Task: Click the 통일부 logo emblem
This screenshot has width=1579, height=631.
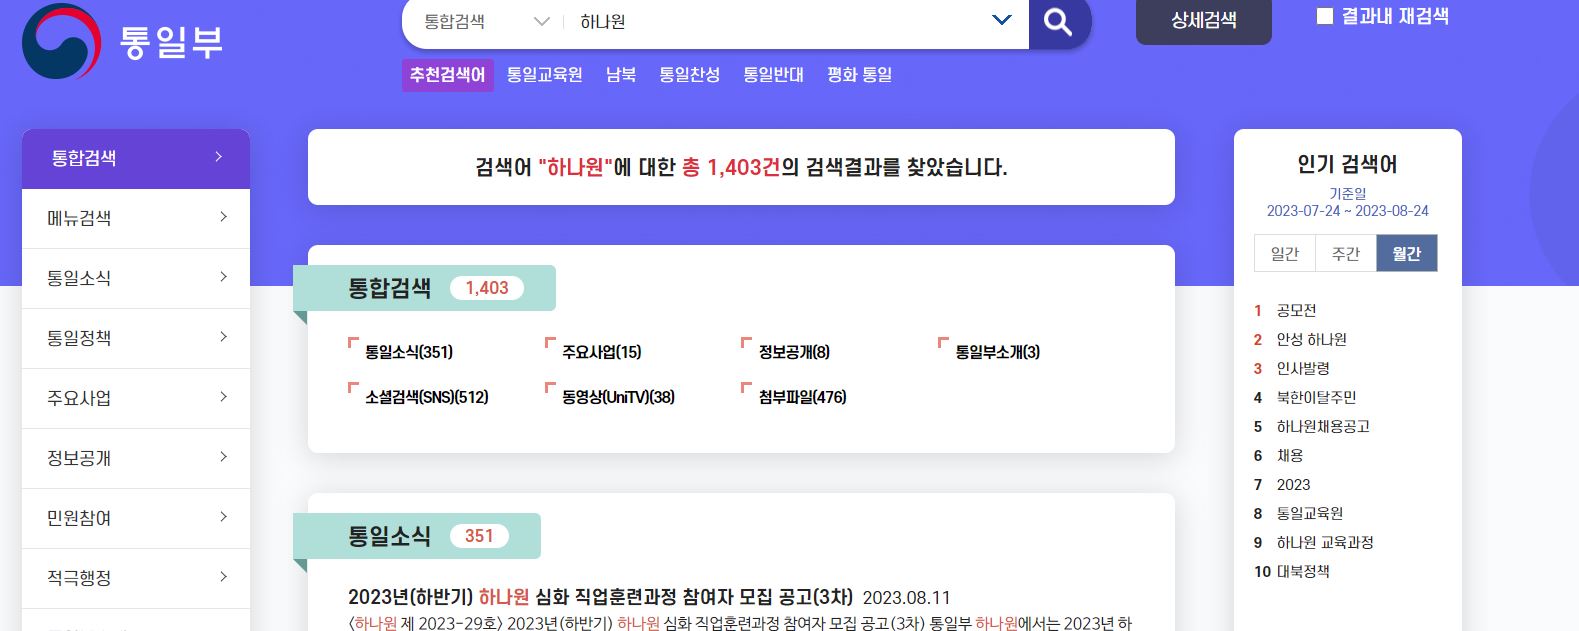Action: click(61, 41)
